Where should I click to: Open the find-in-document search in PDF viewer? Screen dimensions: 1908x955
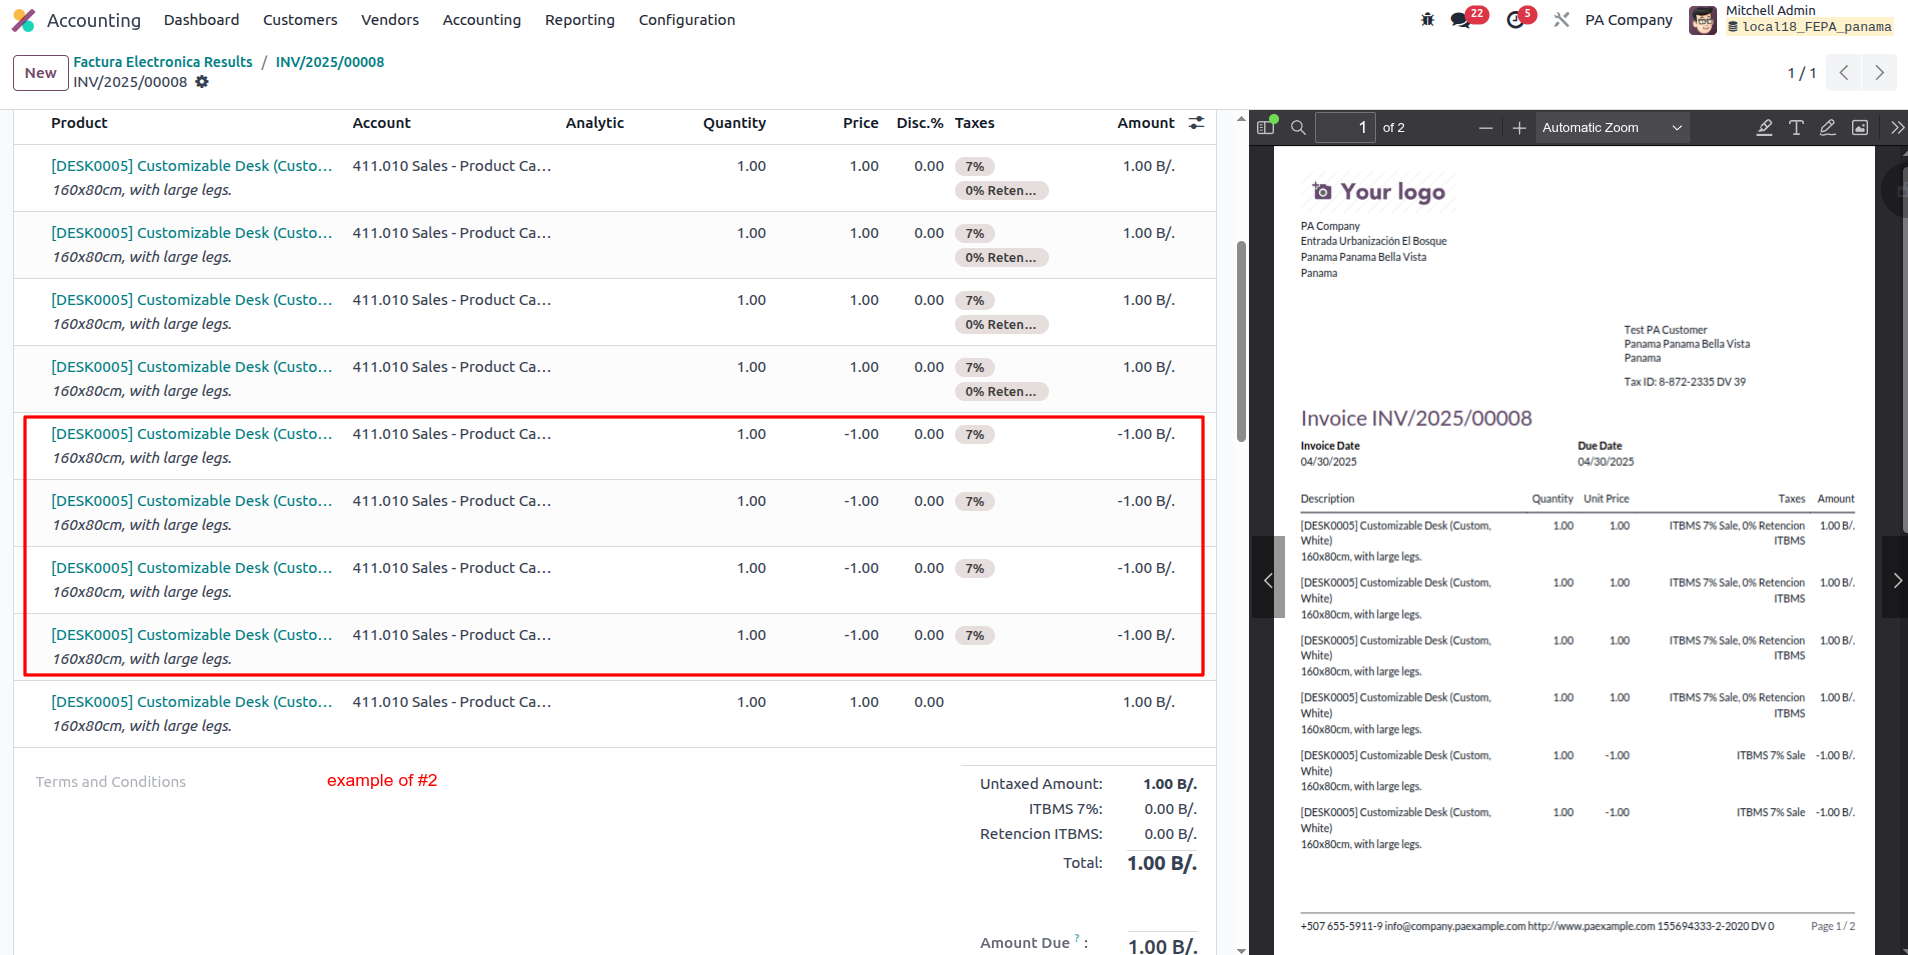pos(1298,127)
